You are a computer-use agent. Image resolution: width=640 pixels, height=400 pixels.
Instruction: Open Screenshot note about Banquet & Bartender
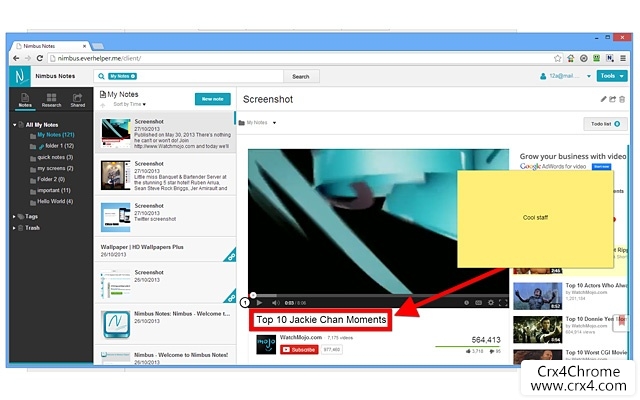pos(165,176)
